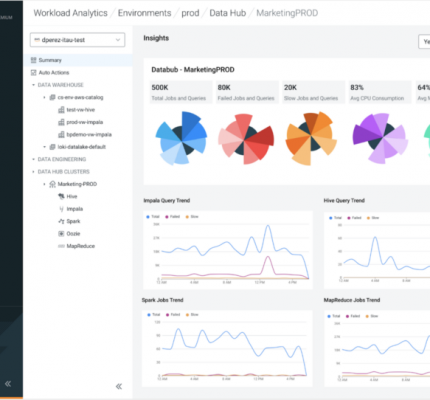Toggle Failed legend in Hive Query Trend

354,218
